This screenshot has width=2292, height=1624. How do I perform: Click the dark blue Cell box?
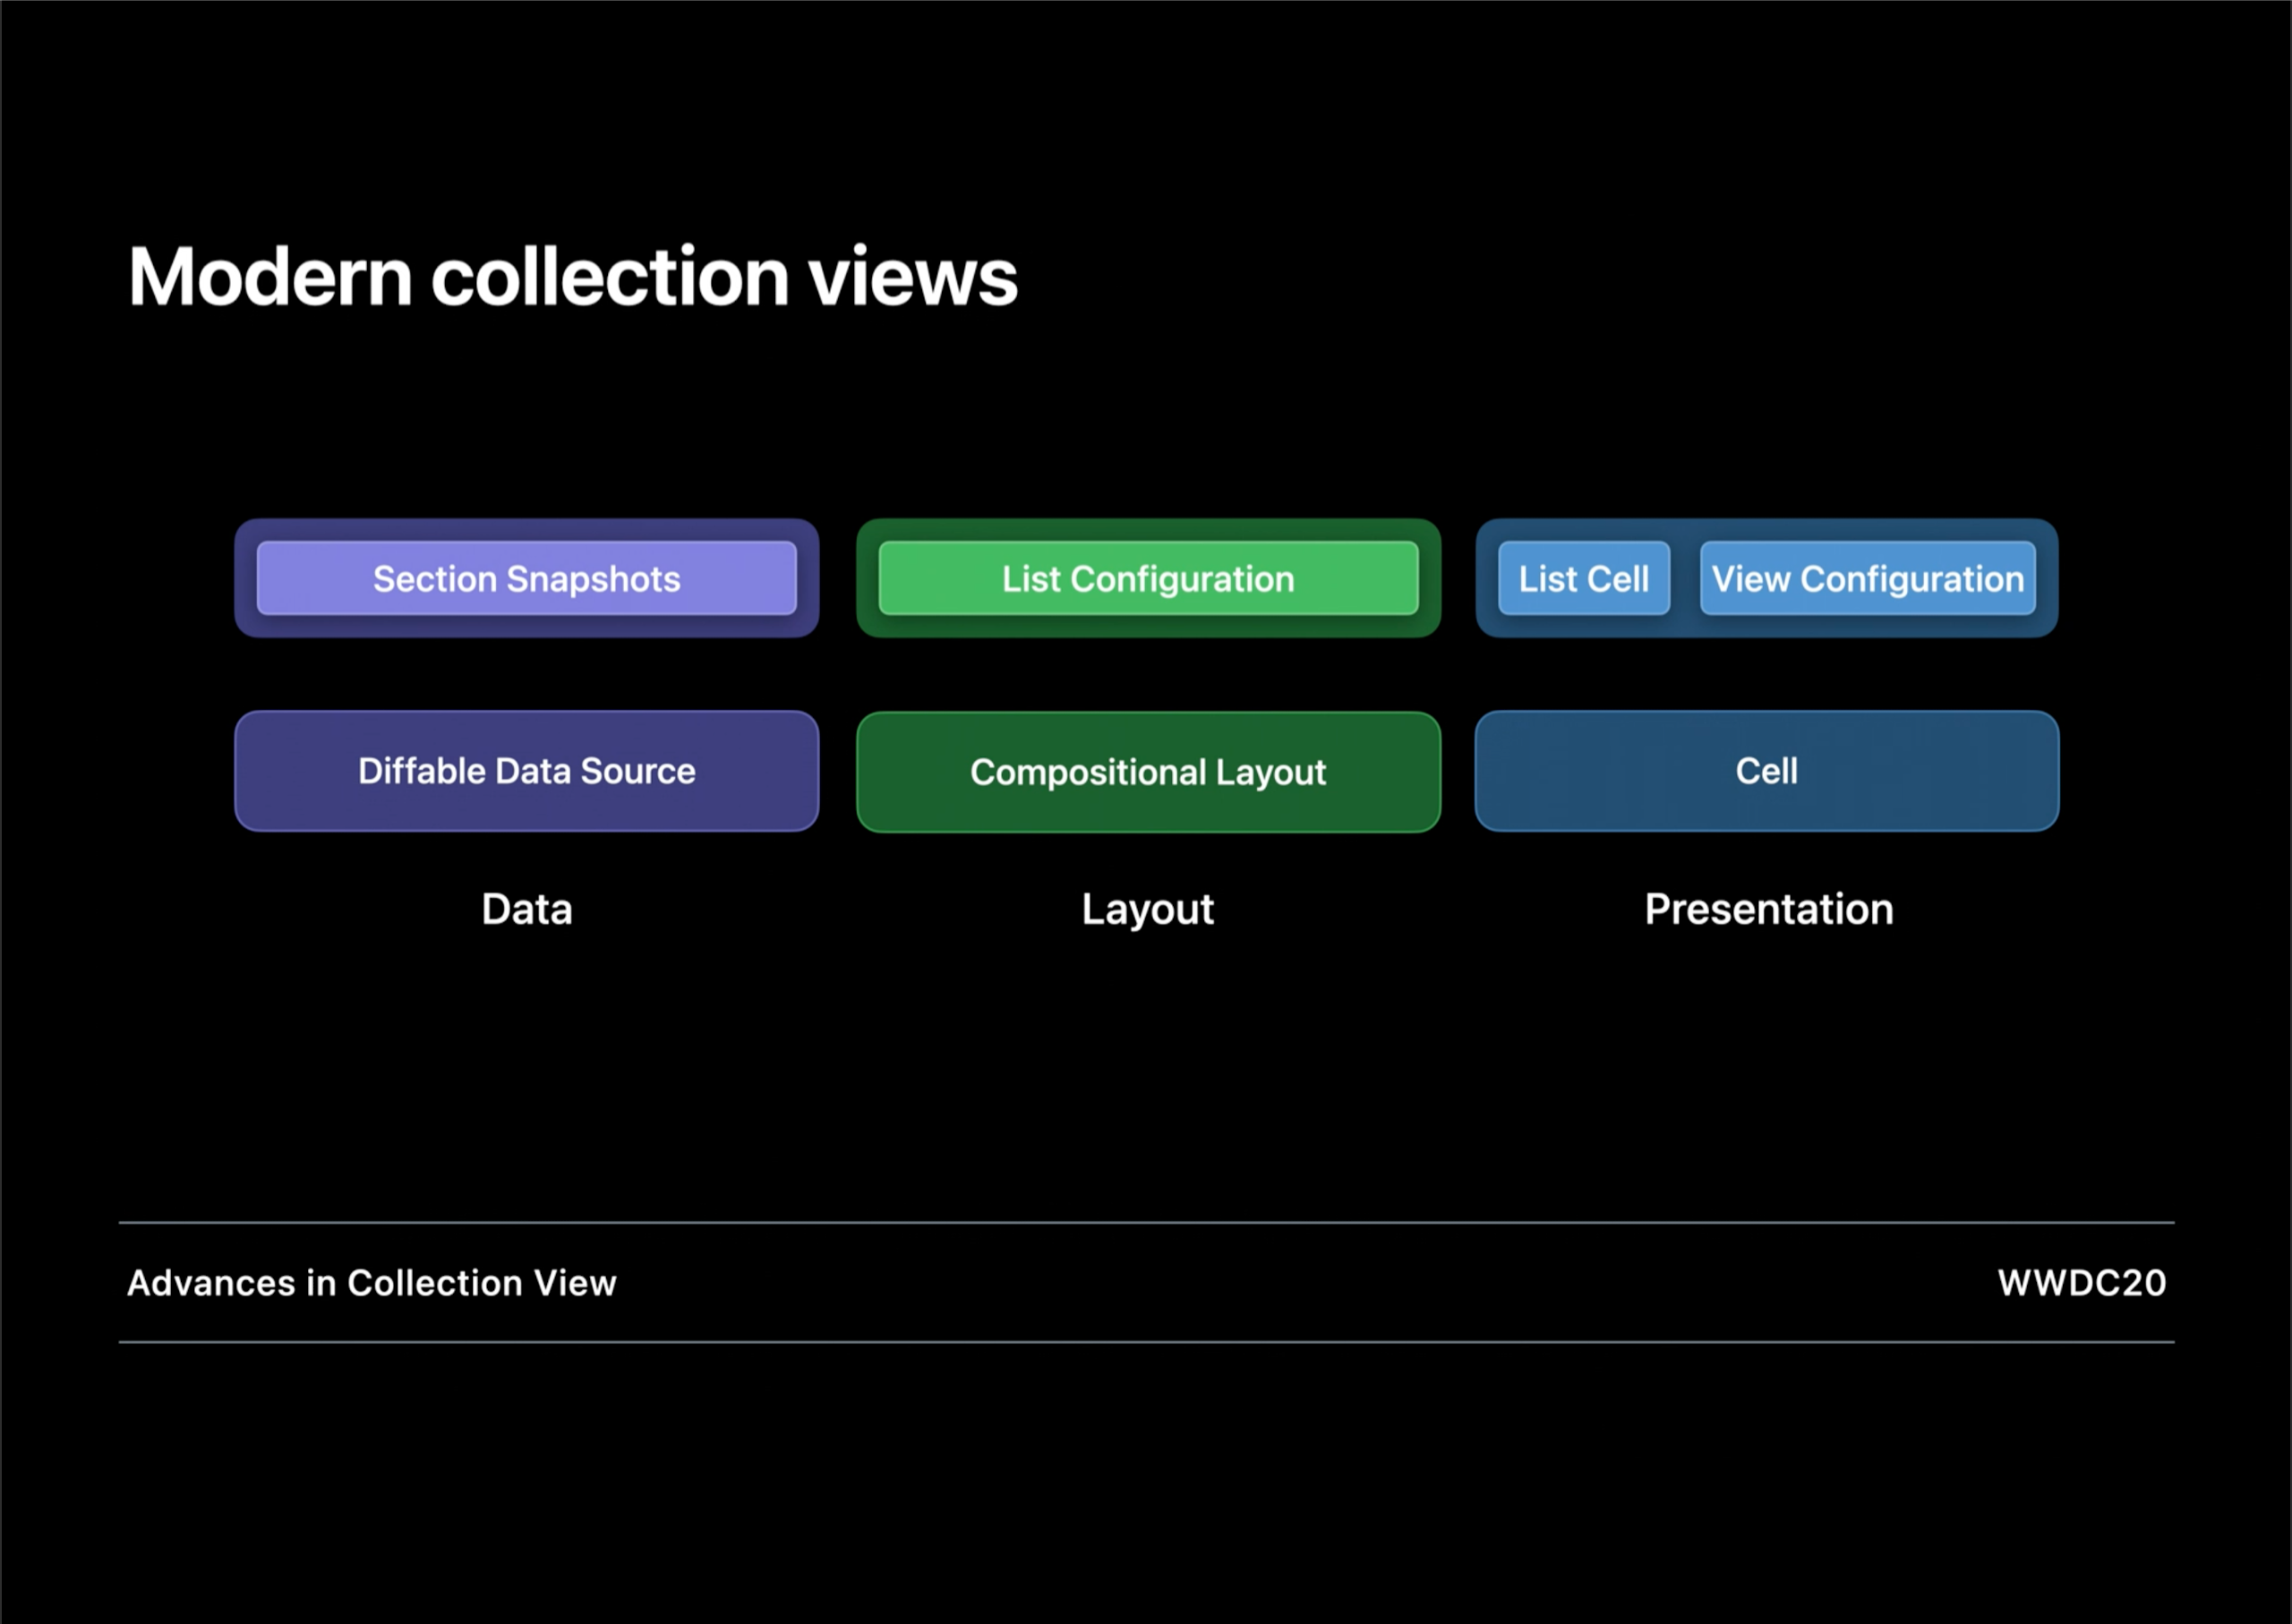point(1766,771)
